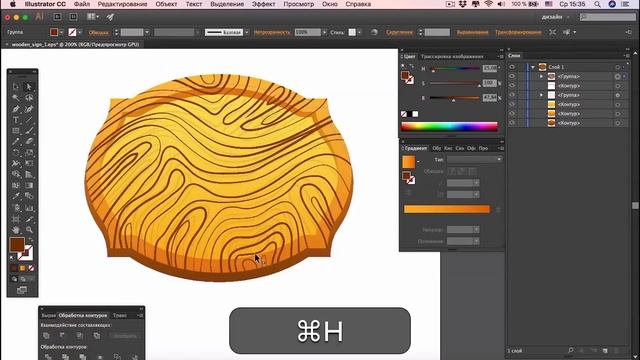Click the Unite icon in Обработка контуров panel
This screenshot has width=640, height=360.
point(46,336)
